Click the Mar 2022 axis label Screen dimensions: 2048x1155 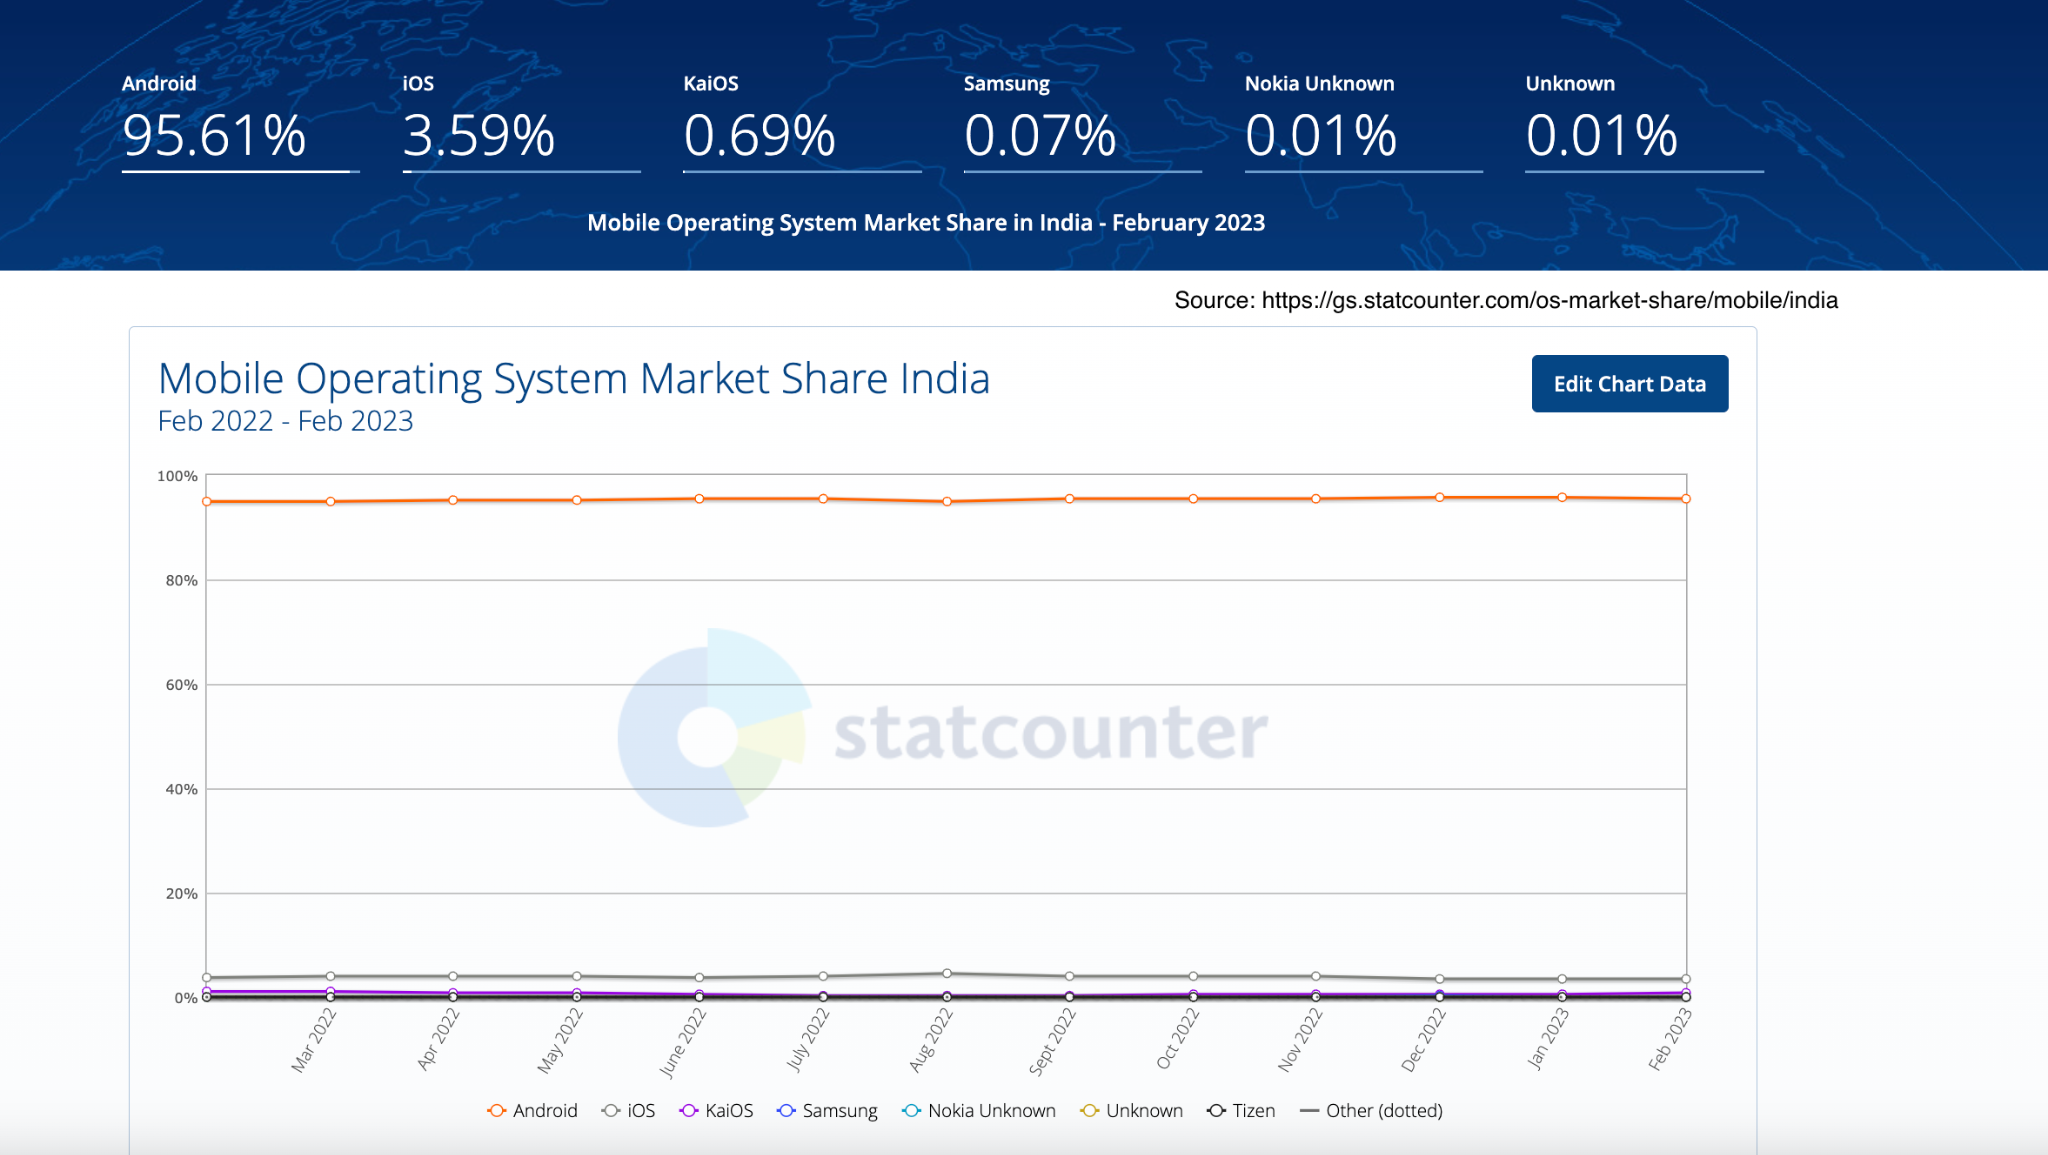pyautogui.click(x=314, y=1041)
